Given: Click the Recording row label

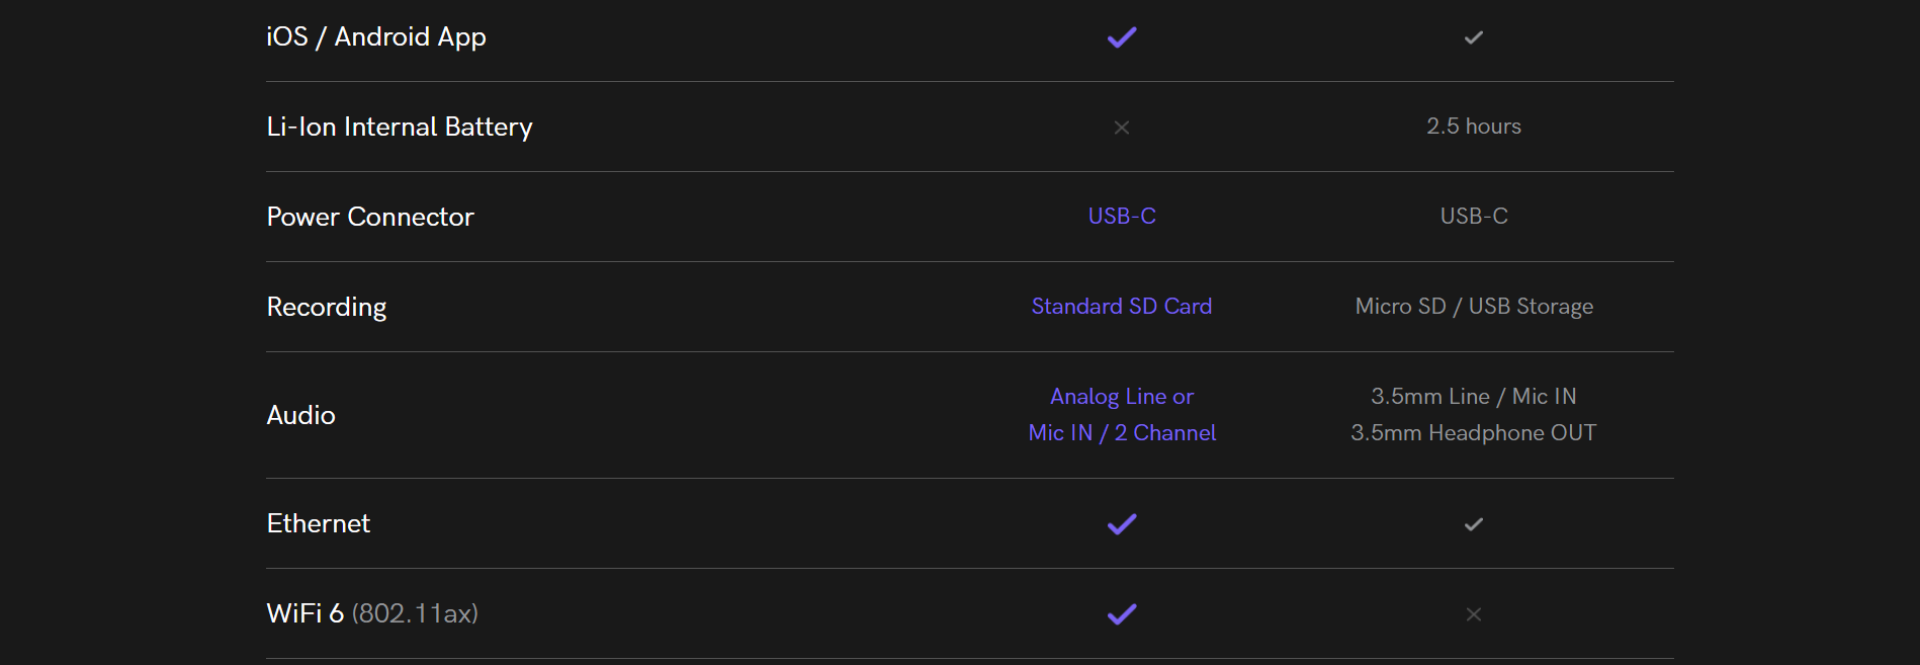Looking at the screenshot, I should pyautogui.click(x=326, y=307).
